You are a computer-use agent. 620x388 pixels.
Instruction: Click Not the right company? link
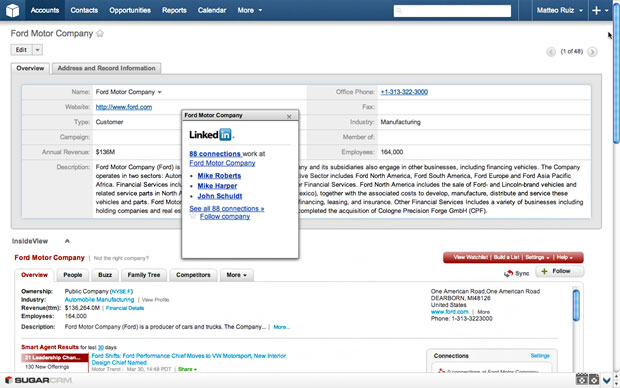pyautogui.click(x=121, y=258)
